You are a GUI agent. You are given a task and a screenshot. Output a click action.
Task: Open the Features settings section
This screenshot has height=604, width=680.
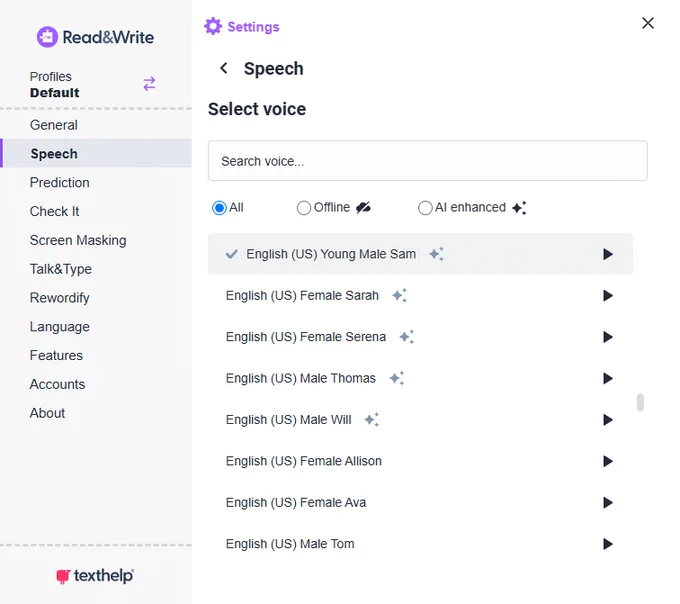pyautogui.click(x=96, y=356)
